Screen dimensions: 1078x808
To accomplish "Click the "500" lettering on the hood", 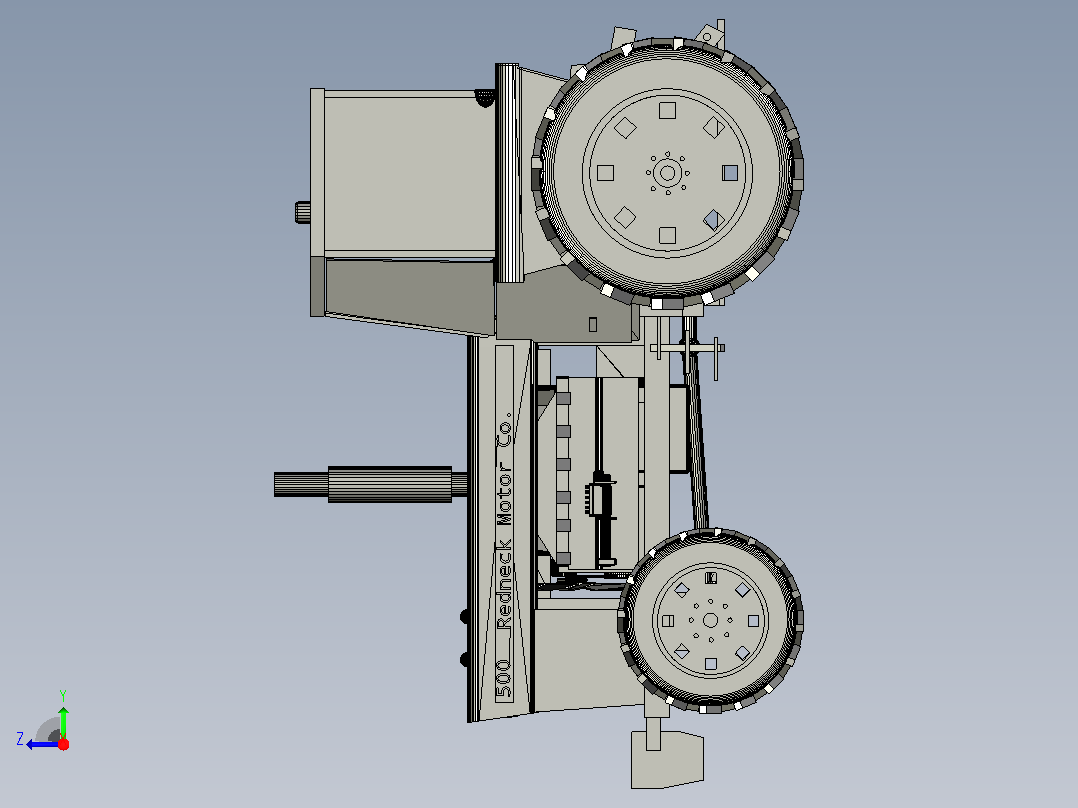I will tap(505, 678).
